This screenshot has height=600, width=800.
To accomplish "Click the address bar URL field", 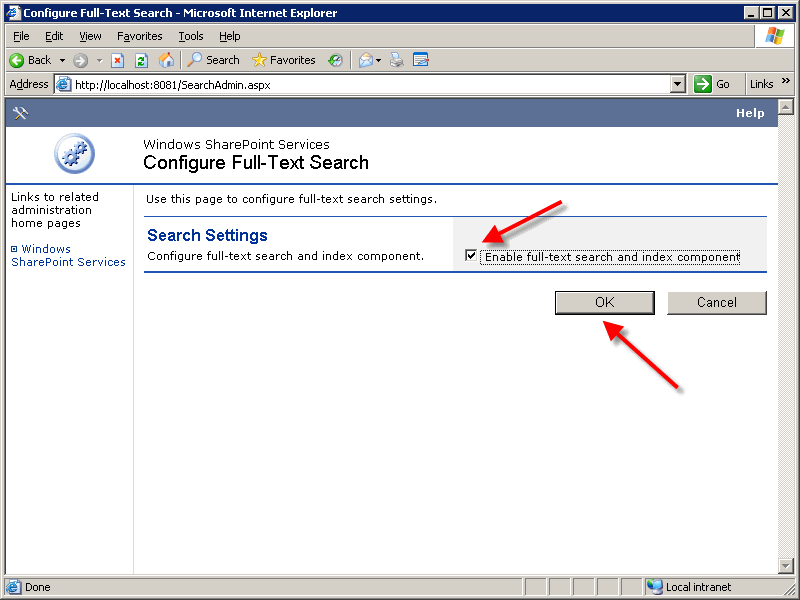I will tap(371, 84).
